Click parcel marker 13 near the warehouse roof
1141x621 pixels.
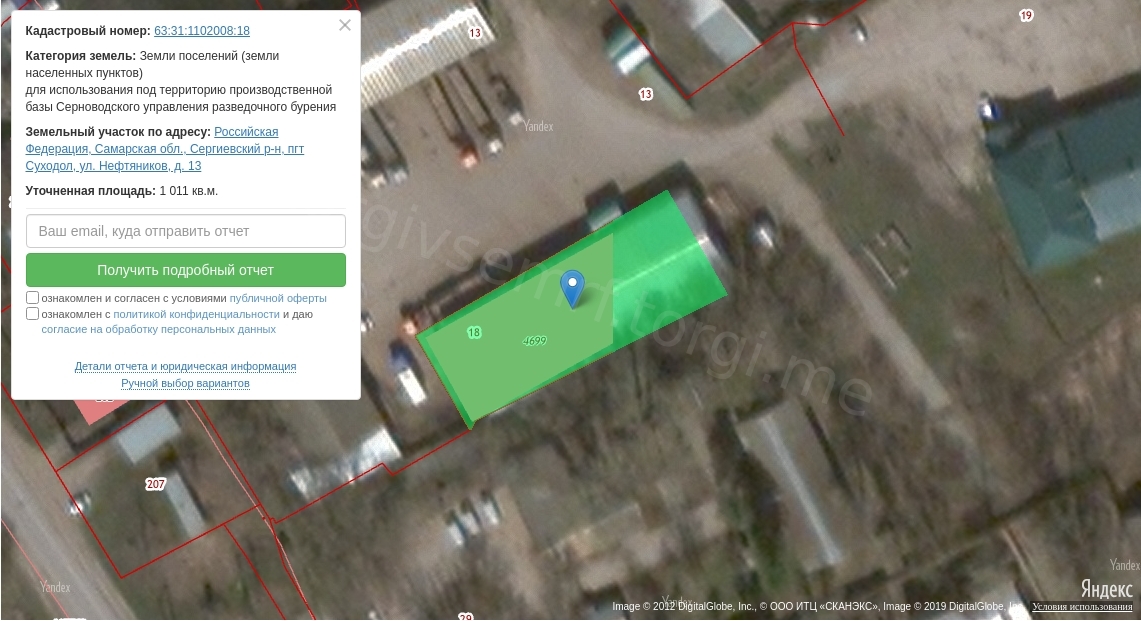[x=475, y=33]
